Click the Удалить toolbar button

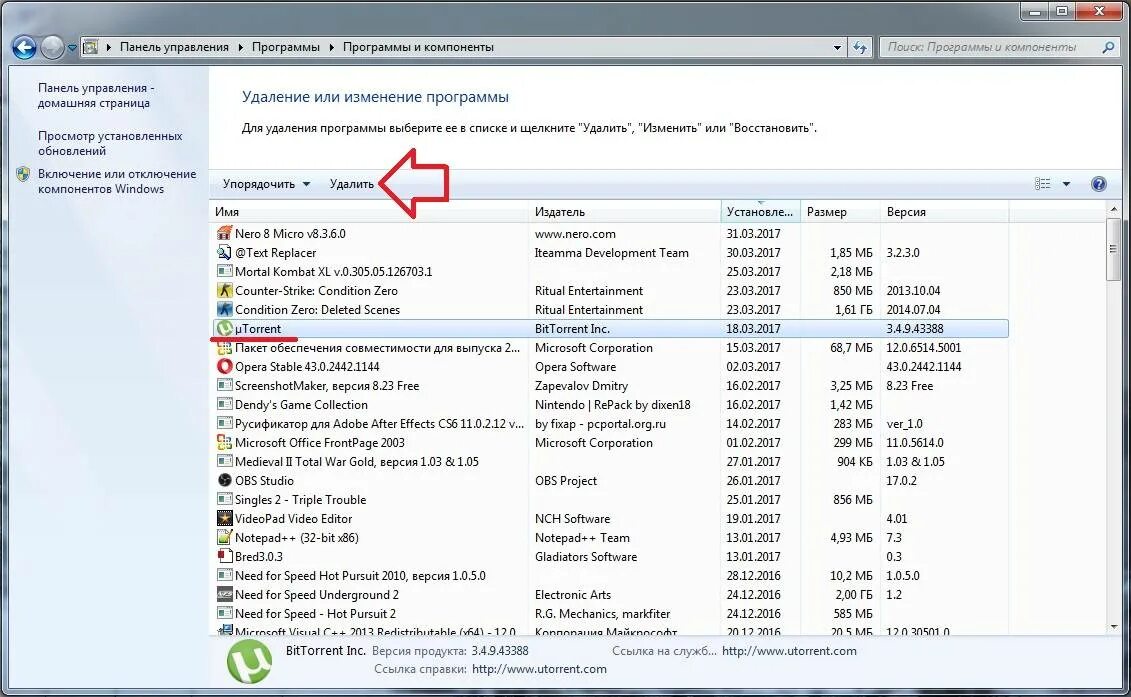tap(352, 184)
